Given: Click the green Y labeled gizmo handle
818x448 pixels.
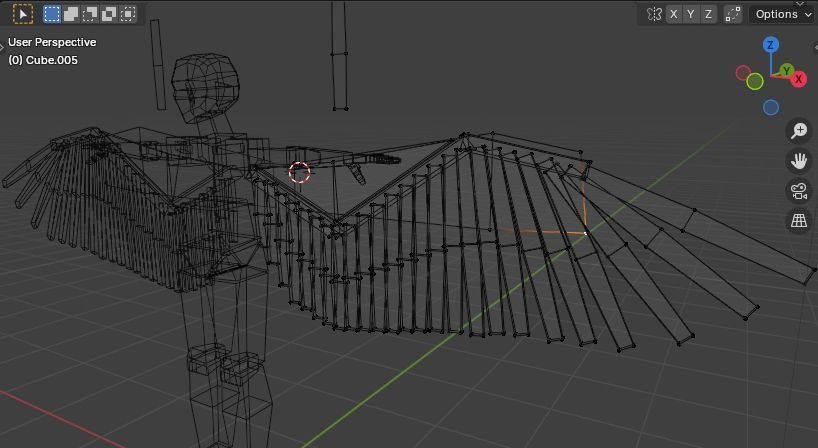Looking at the screenshot, I should pyautogui.click(x=787, y=70).
